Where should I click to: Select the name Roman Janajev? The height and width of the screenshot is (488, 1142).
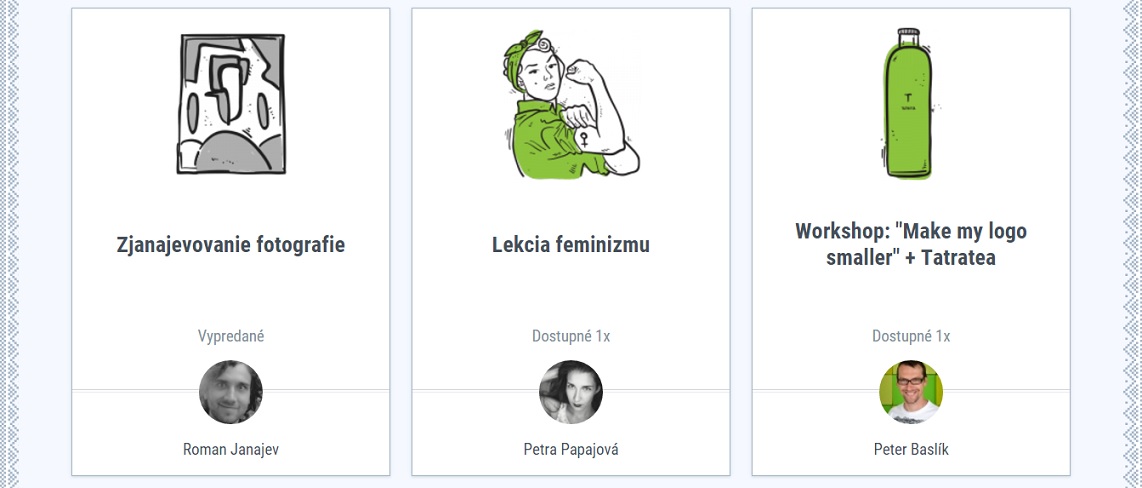pos(231,449)
